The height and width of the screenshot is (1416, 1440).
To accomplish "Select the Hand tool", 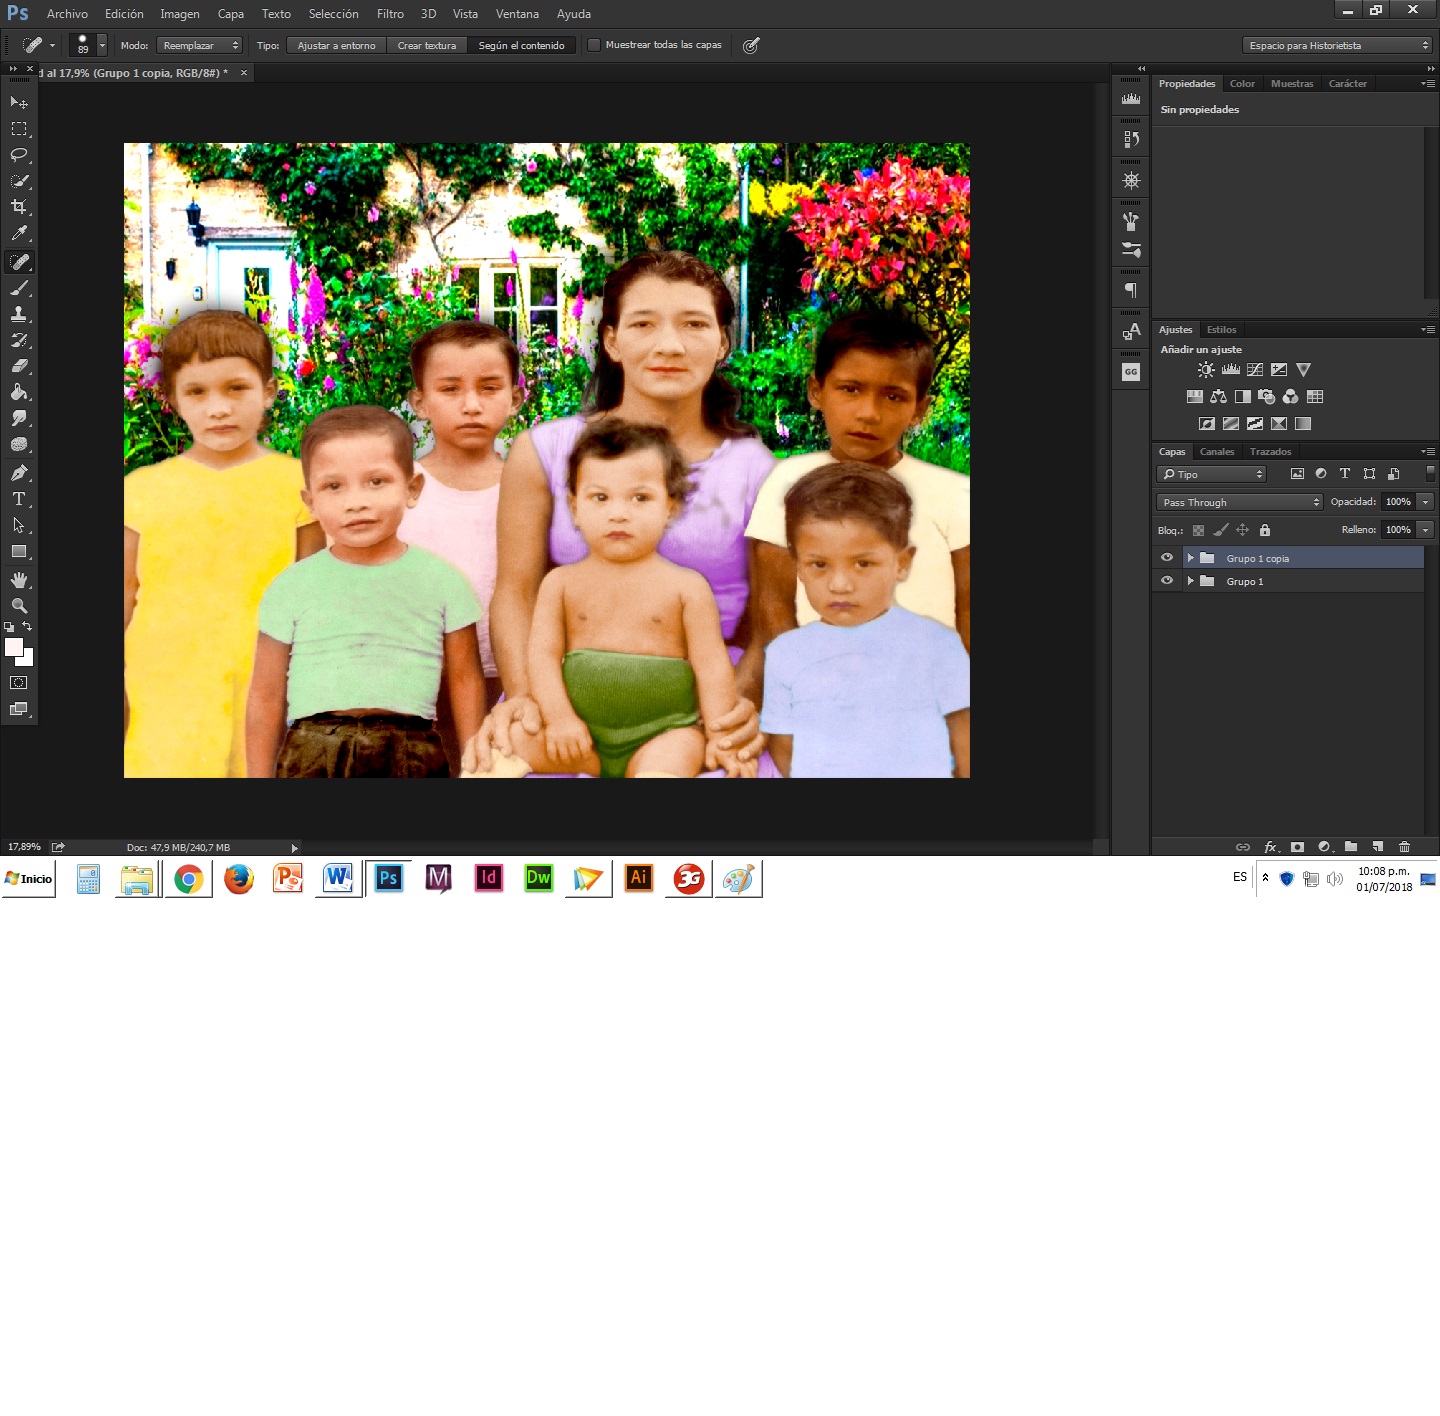I will pos(19,580).
